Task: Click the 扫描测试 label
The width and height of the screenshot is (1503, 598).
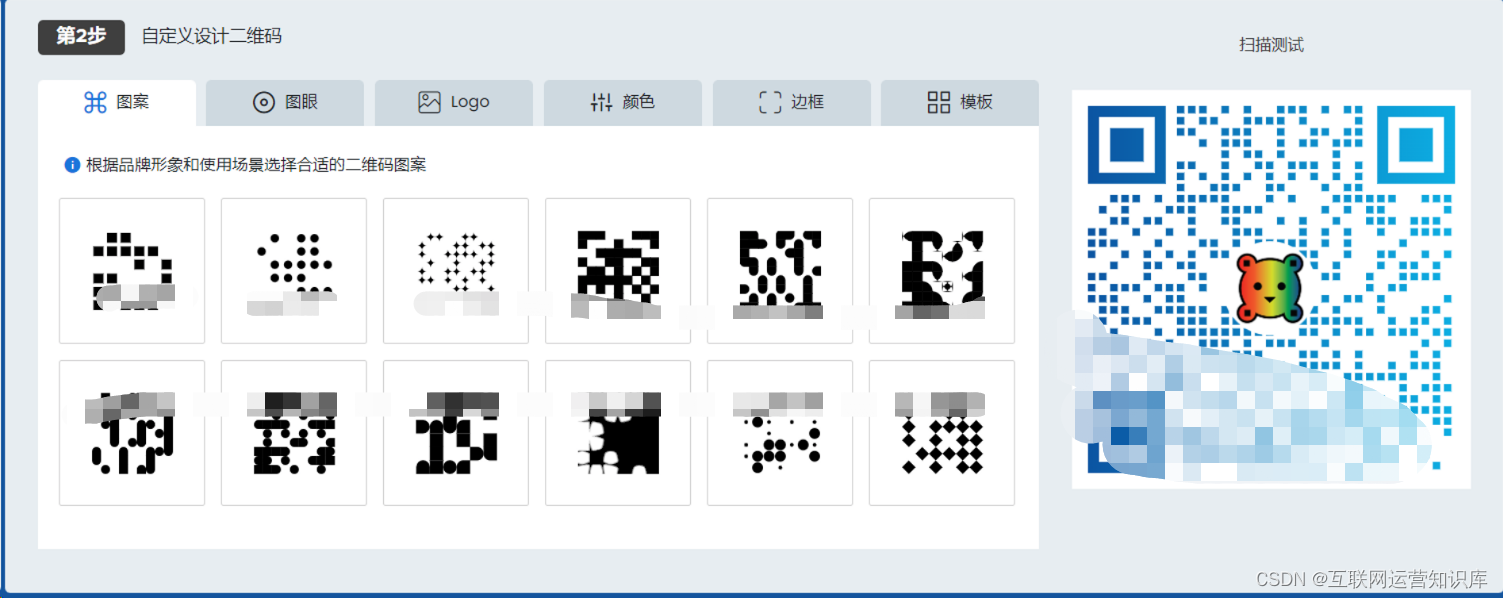Action: pyautogui.click(x=1271, y=45)
